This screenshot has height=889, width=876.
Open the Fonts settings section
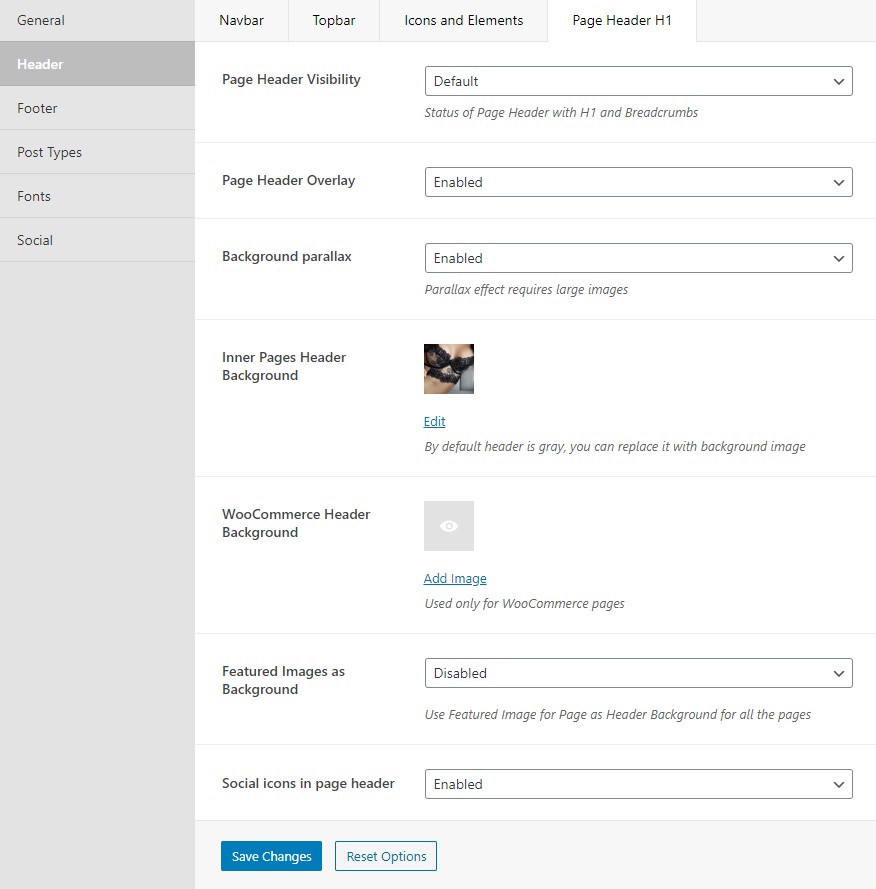(x=98, y=196)
